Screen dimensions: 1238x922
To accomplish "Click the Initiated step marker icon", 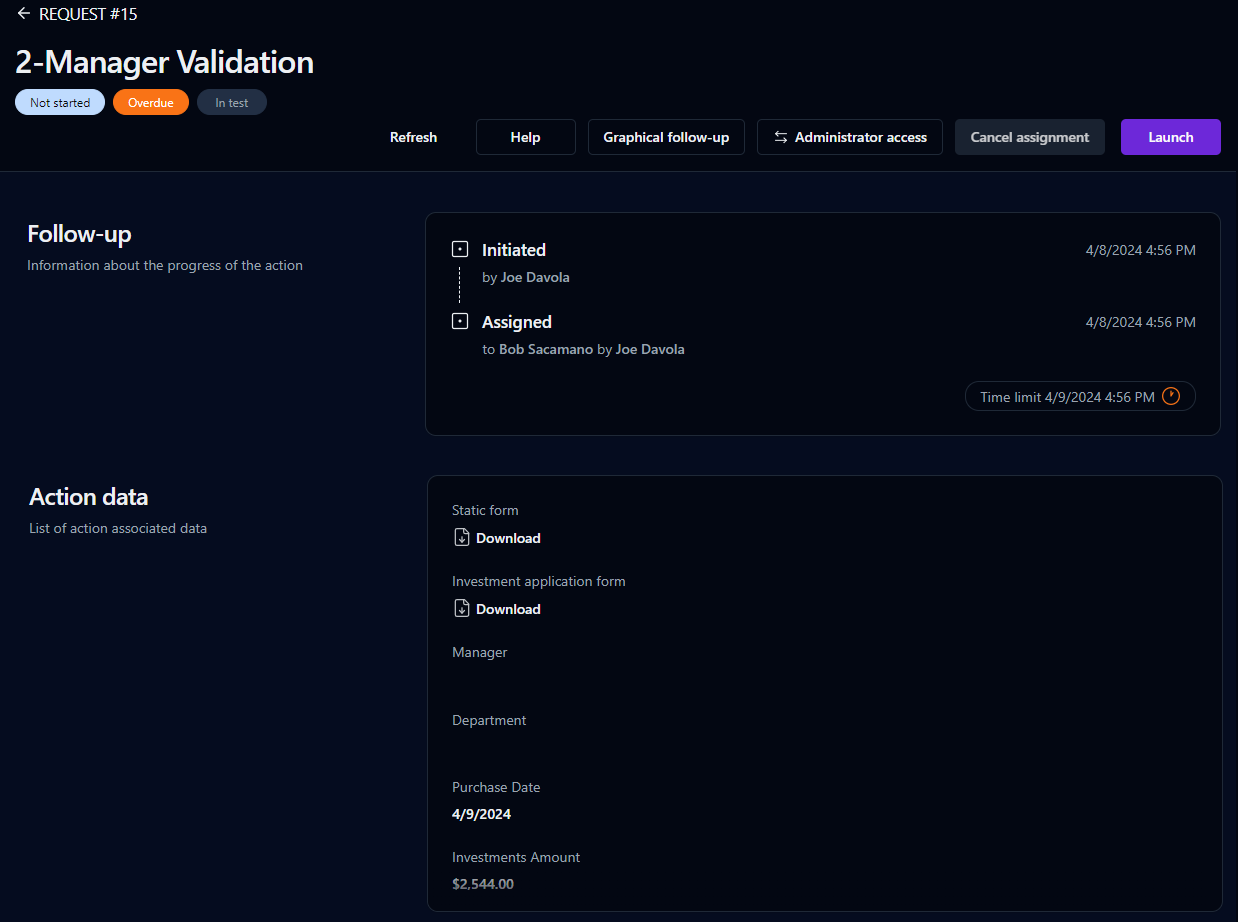I will pos(460,250).
